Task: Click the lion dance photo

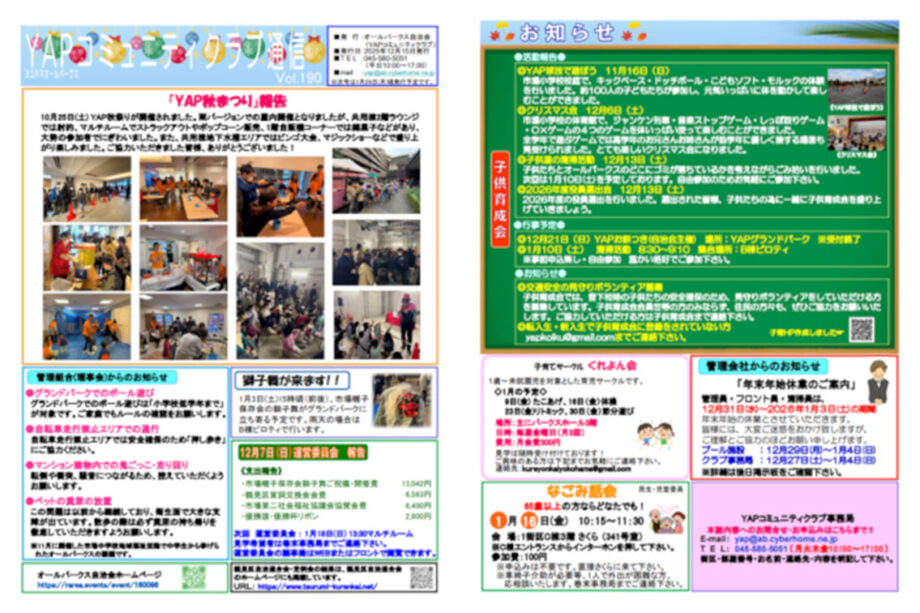Action: pyautogui.click(x=402, y=397)
